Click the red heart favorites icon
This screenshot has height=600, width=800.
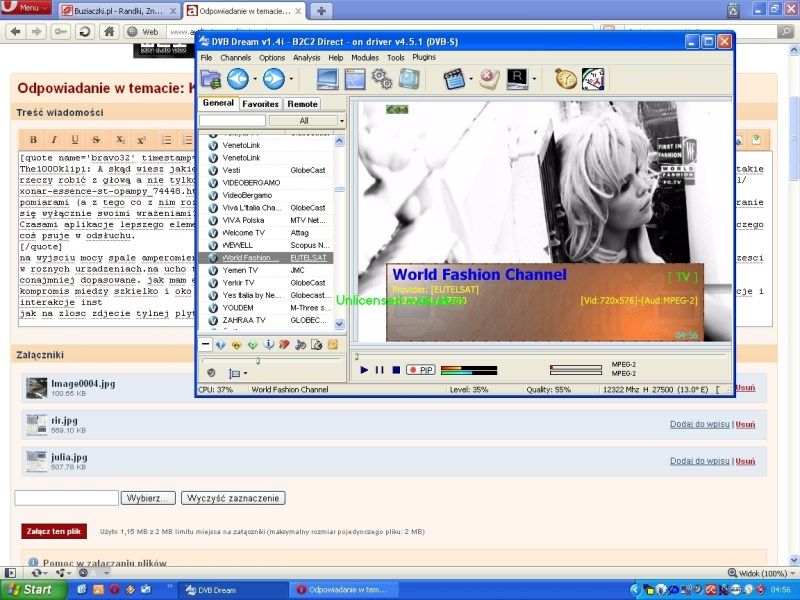click(284, 345)
